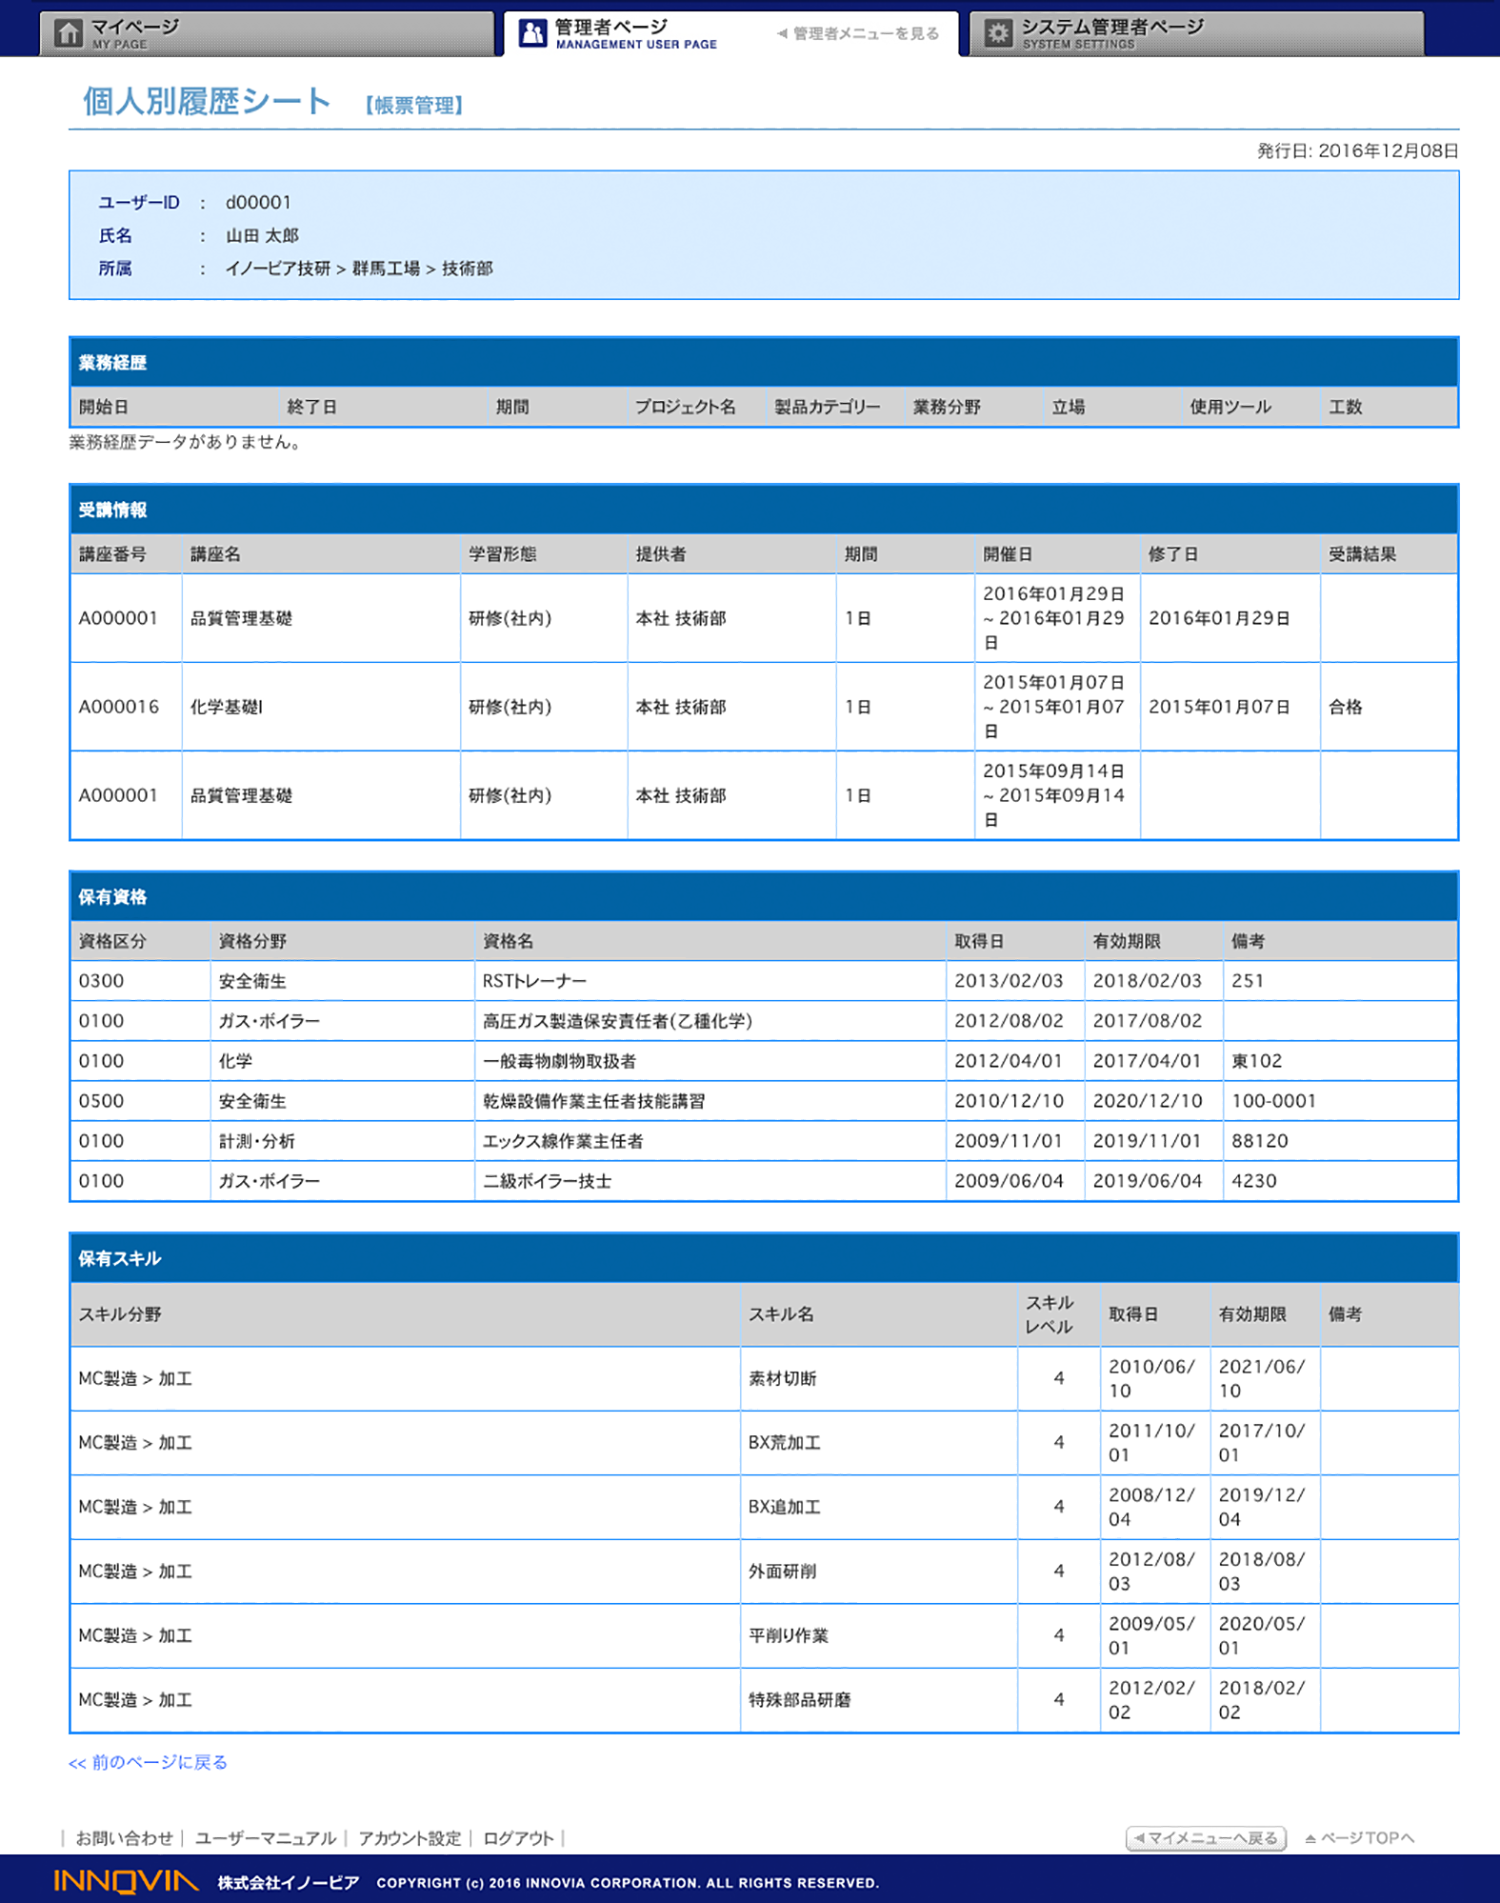
Task: Open the 管理者メニューを見る menu link
Action: (x=858, y=34)
